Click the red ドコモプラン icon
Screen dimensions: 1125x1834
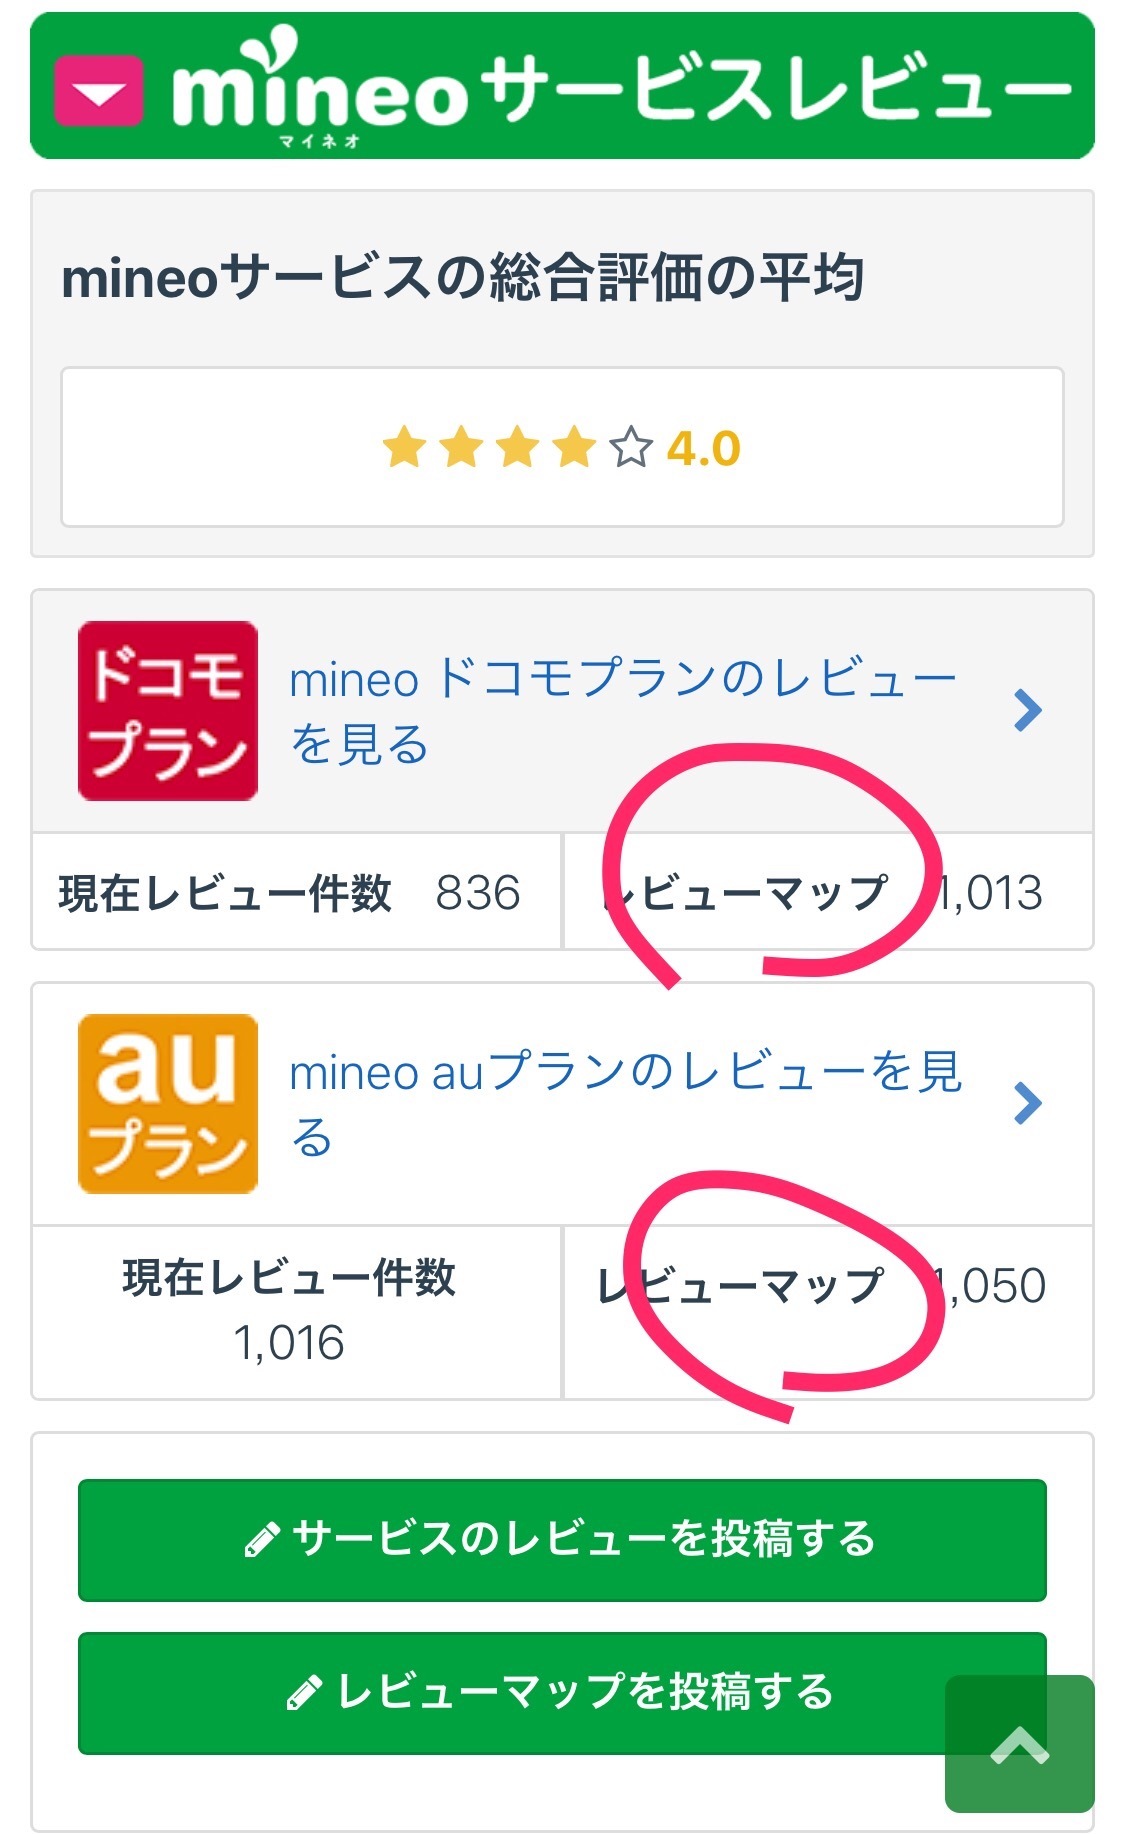pyautogui.click(x=168, y=711)
